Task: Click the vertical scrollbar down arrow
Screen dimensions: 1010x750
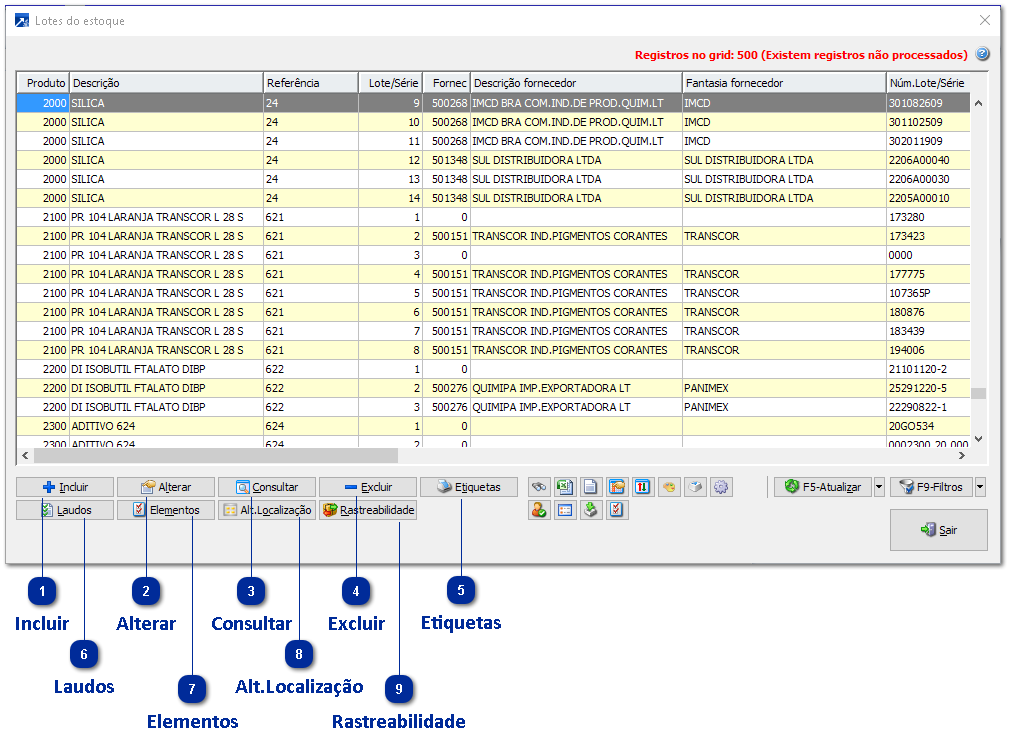Action: click(x=978, y=438)
